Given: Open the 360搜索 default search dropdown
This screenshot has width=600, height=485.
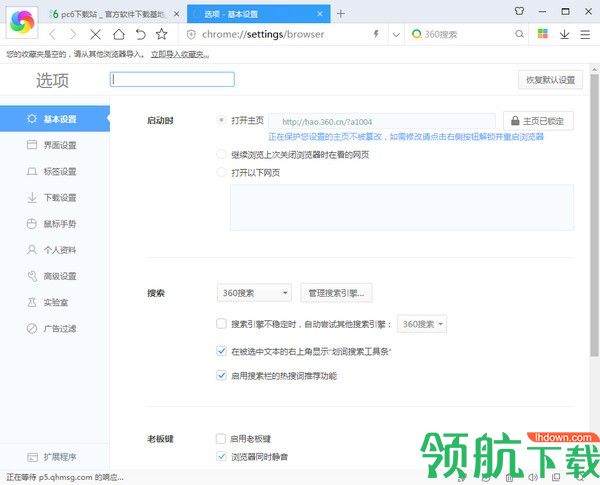Looking at the screenshot, I should coord(254,293).
